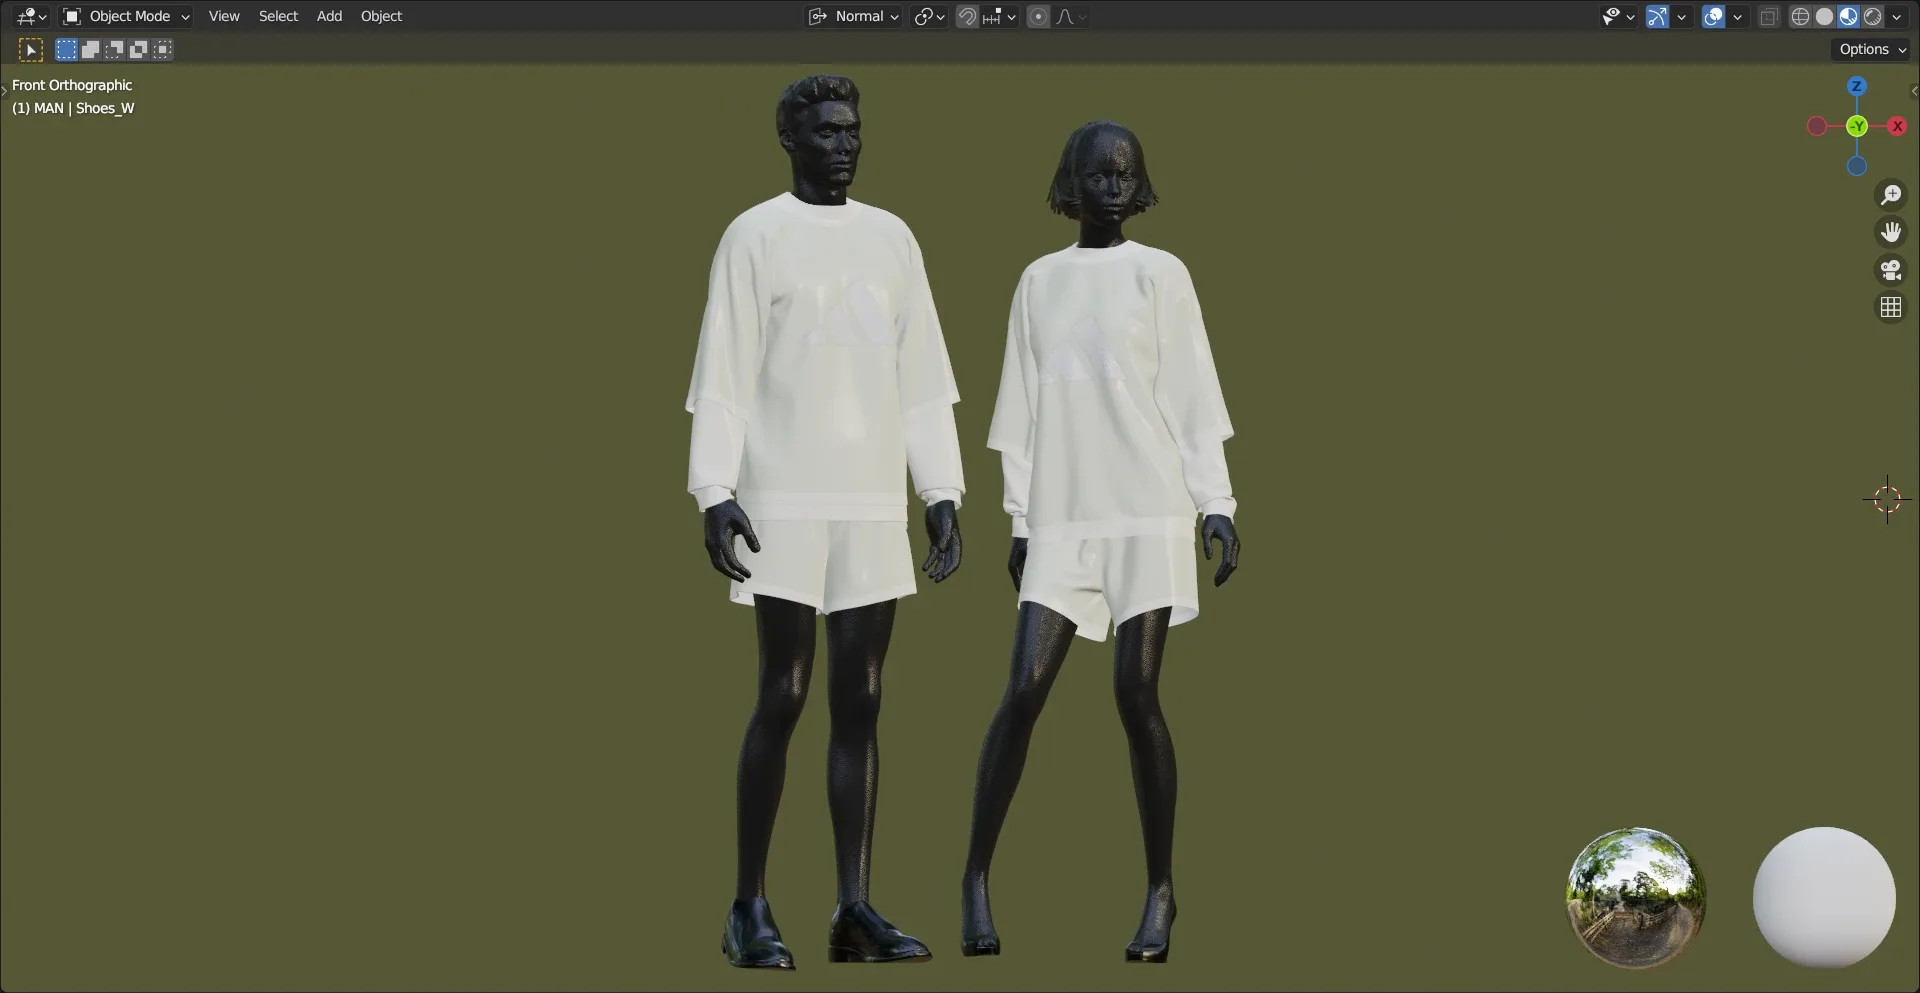This screenshot has height=993, width=1920.
Task: Toggle X-Ray mode in viewport header
Action: 1768,16
